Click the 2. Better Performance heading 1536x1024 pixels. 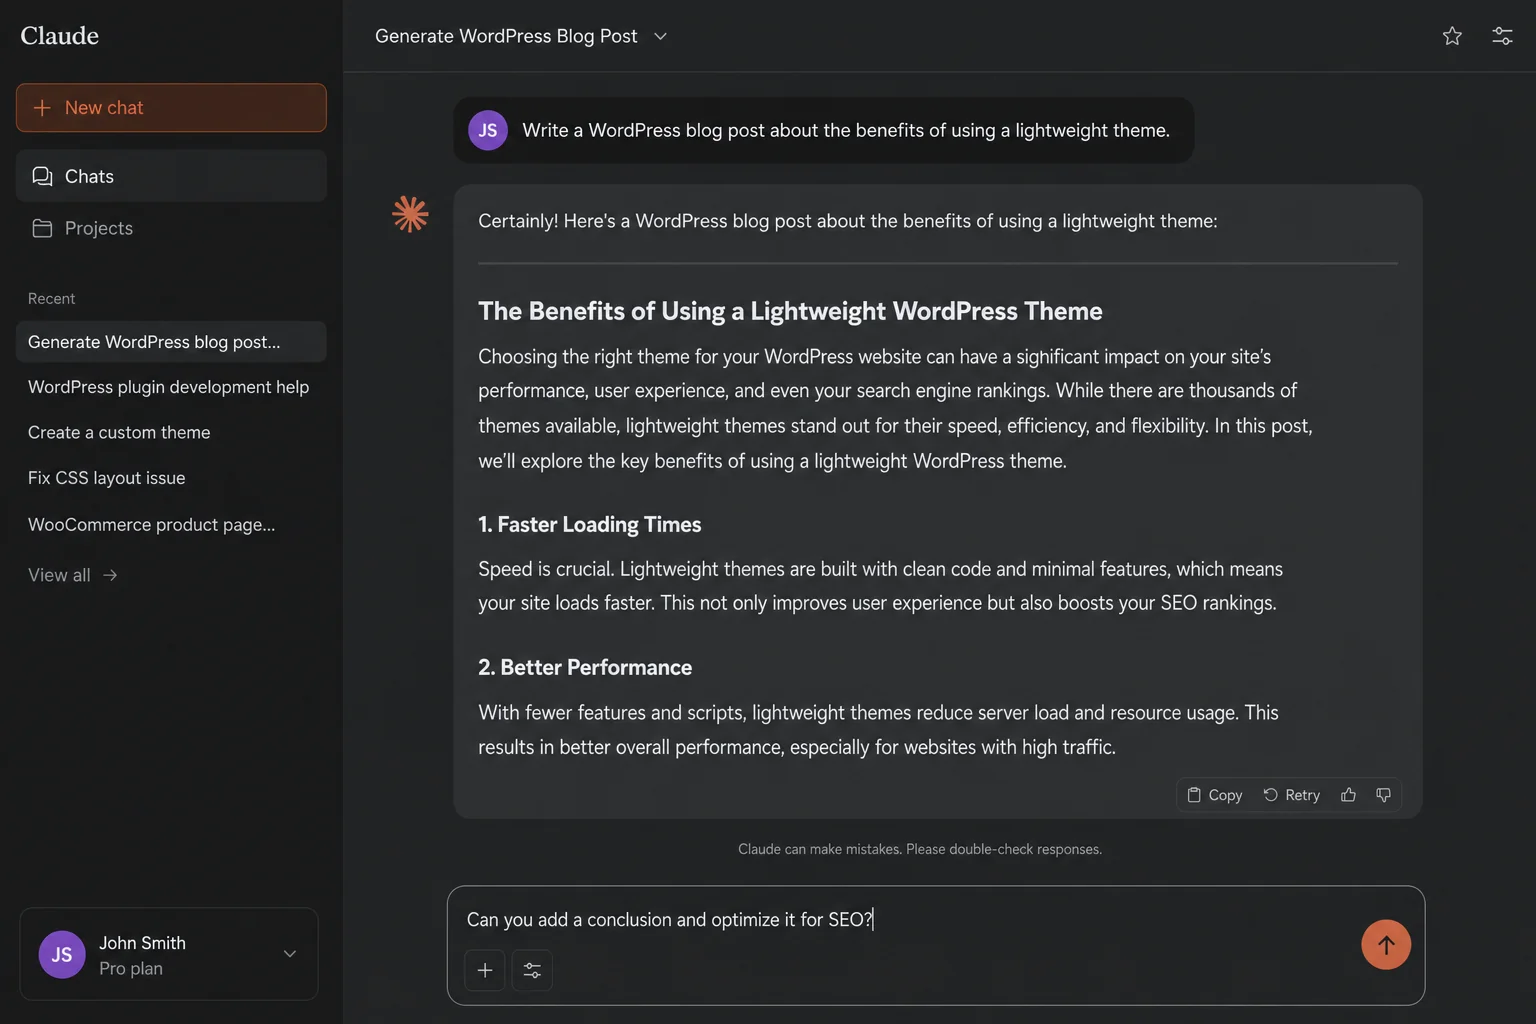click(585, 667)
